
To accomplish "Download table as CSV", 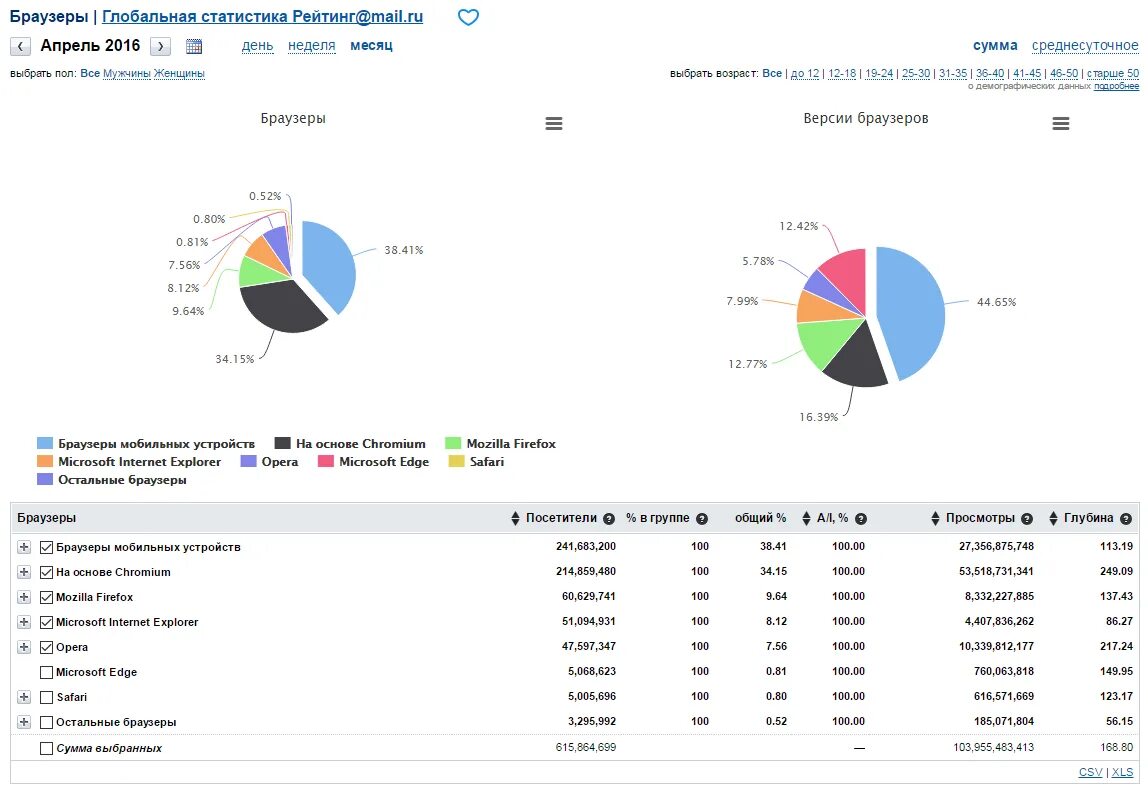I will click(1090, 772).
